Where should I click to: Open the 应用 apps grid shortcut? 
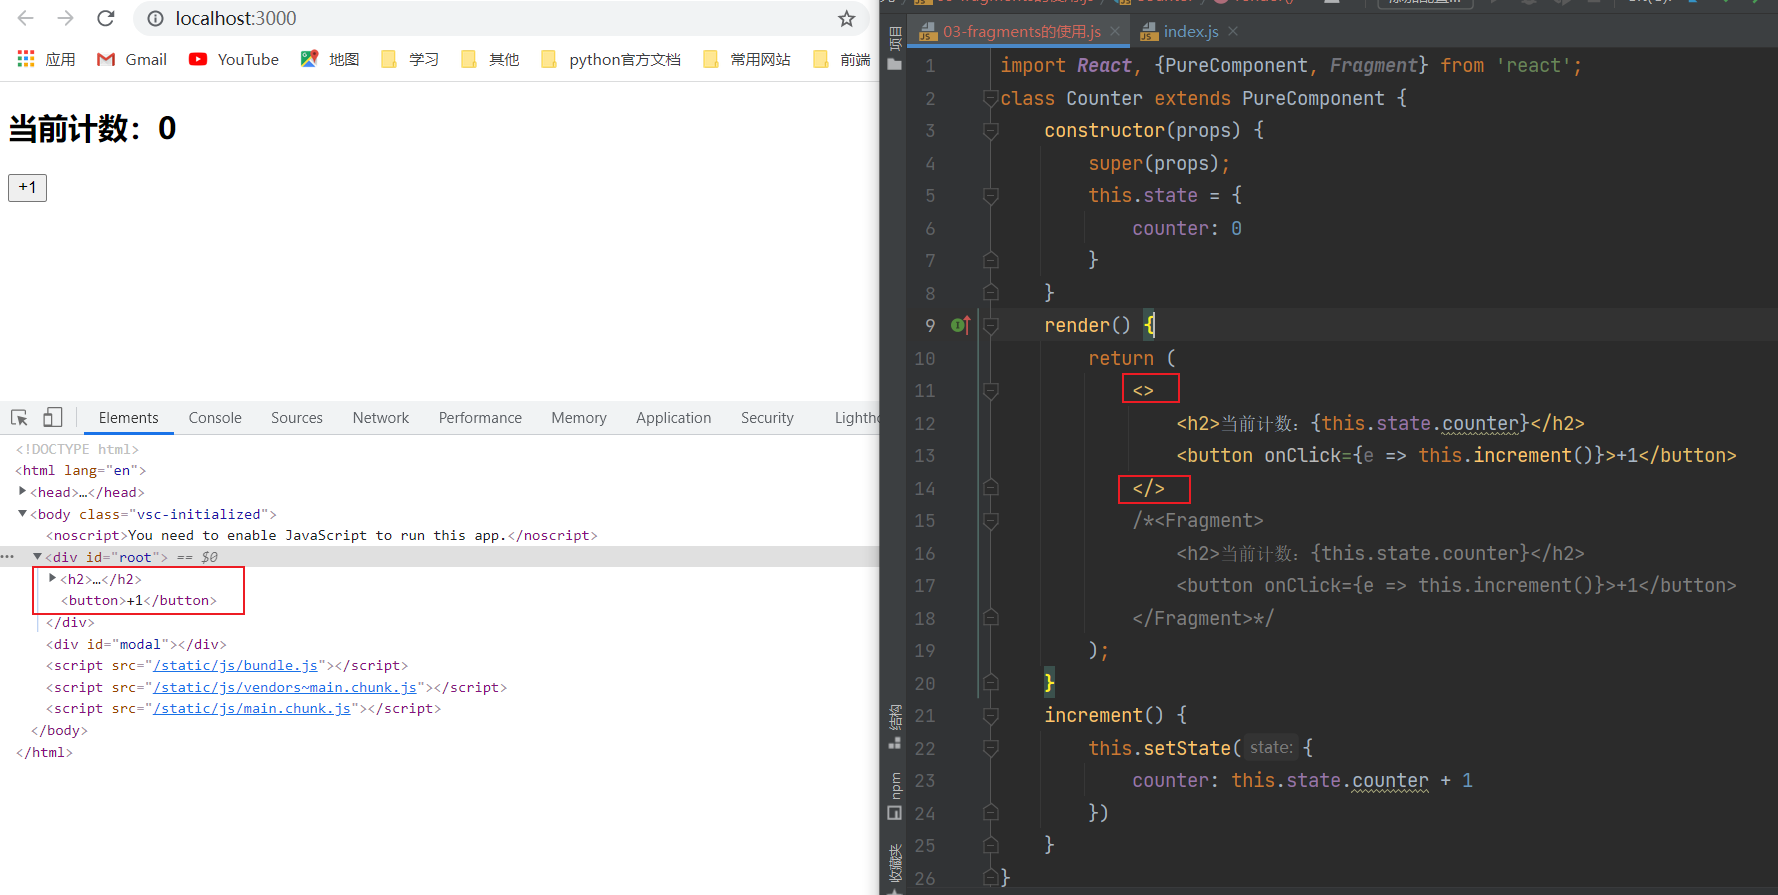(46, 59)
